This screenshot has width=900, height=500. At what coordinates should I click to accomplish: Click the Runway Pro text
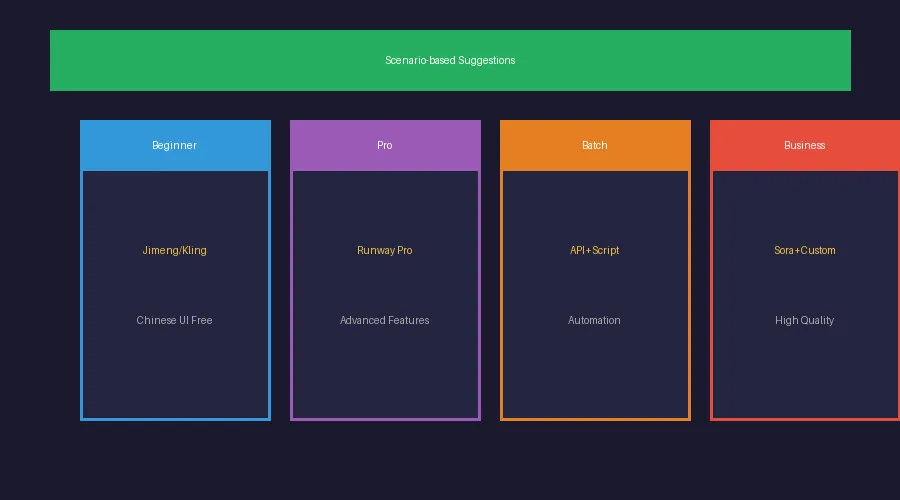[385, 250]
